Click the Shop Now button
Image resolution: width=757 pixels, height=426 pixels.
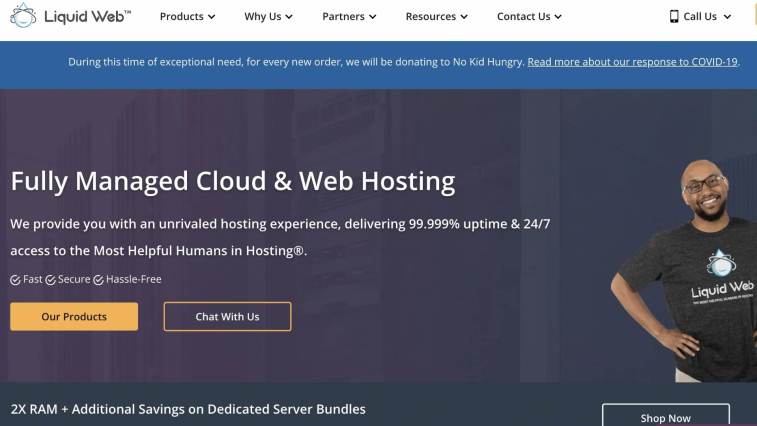click(666, 415)
